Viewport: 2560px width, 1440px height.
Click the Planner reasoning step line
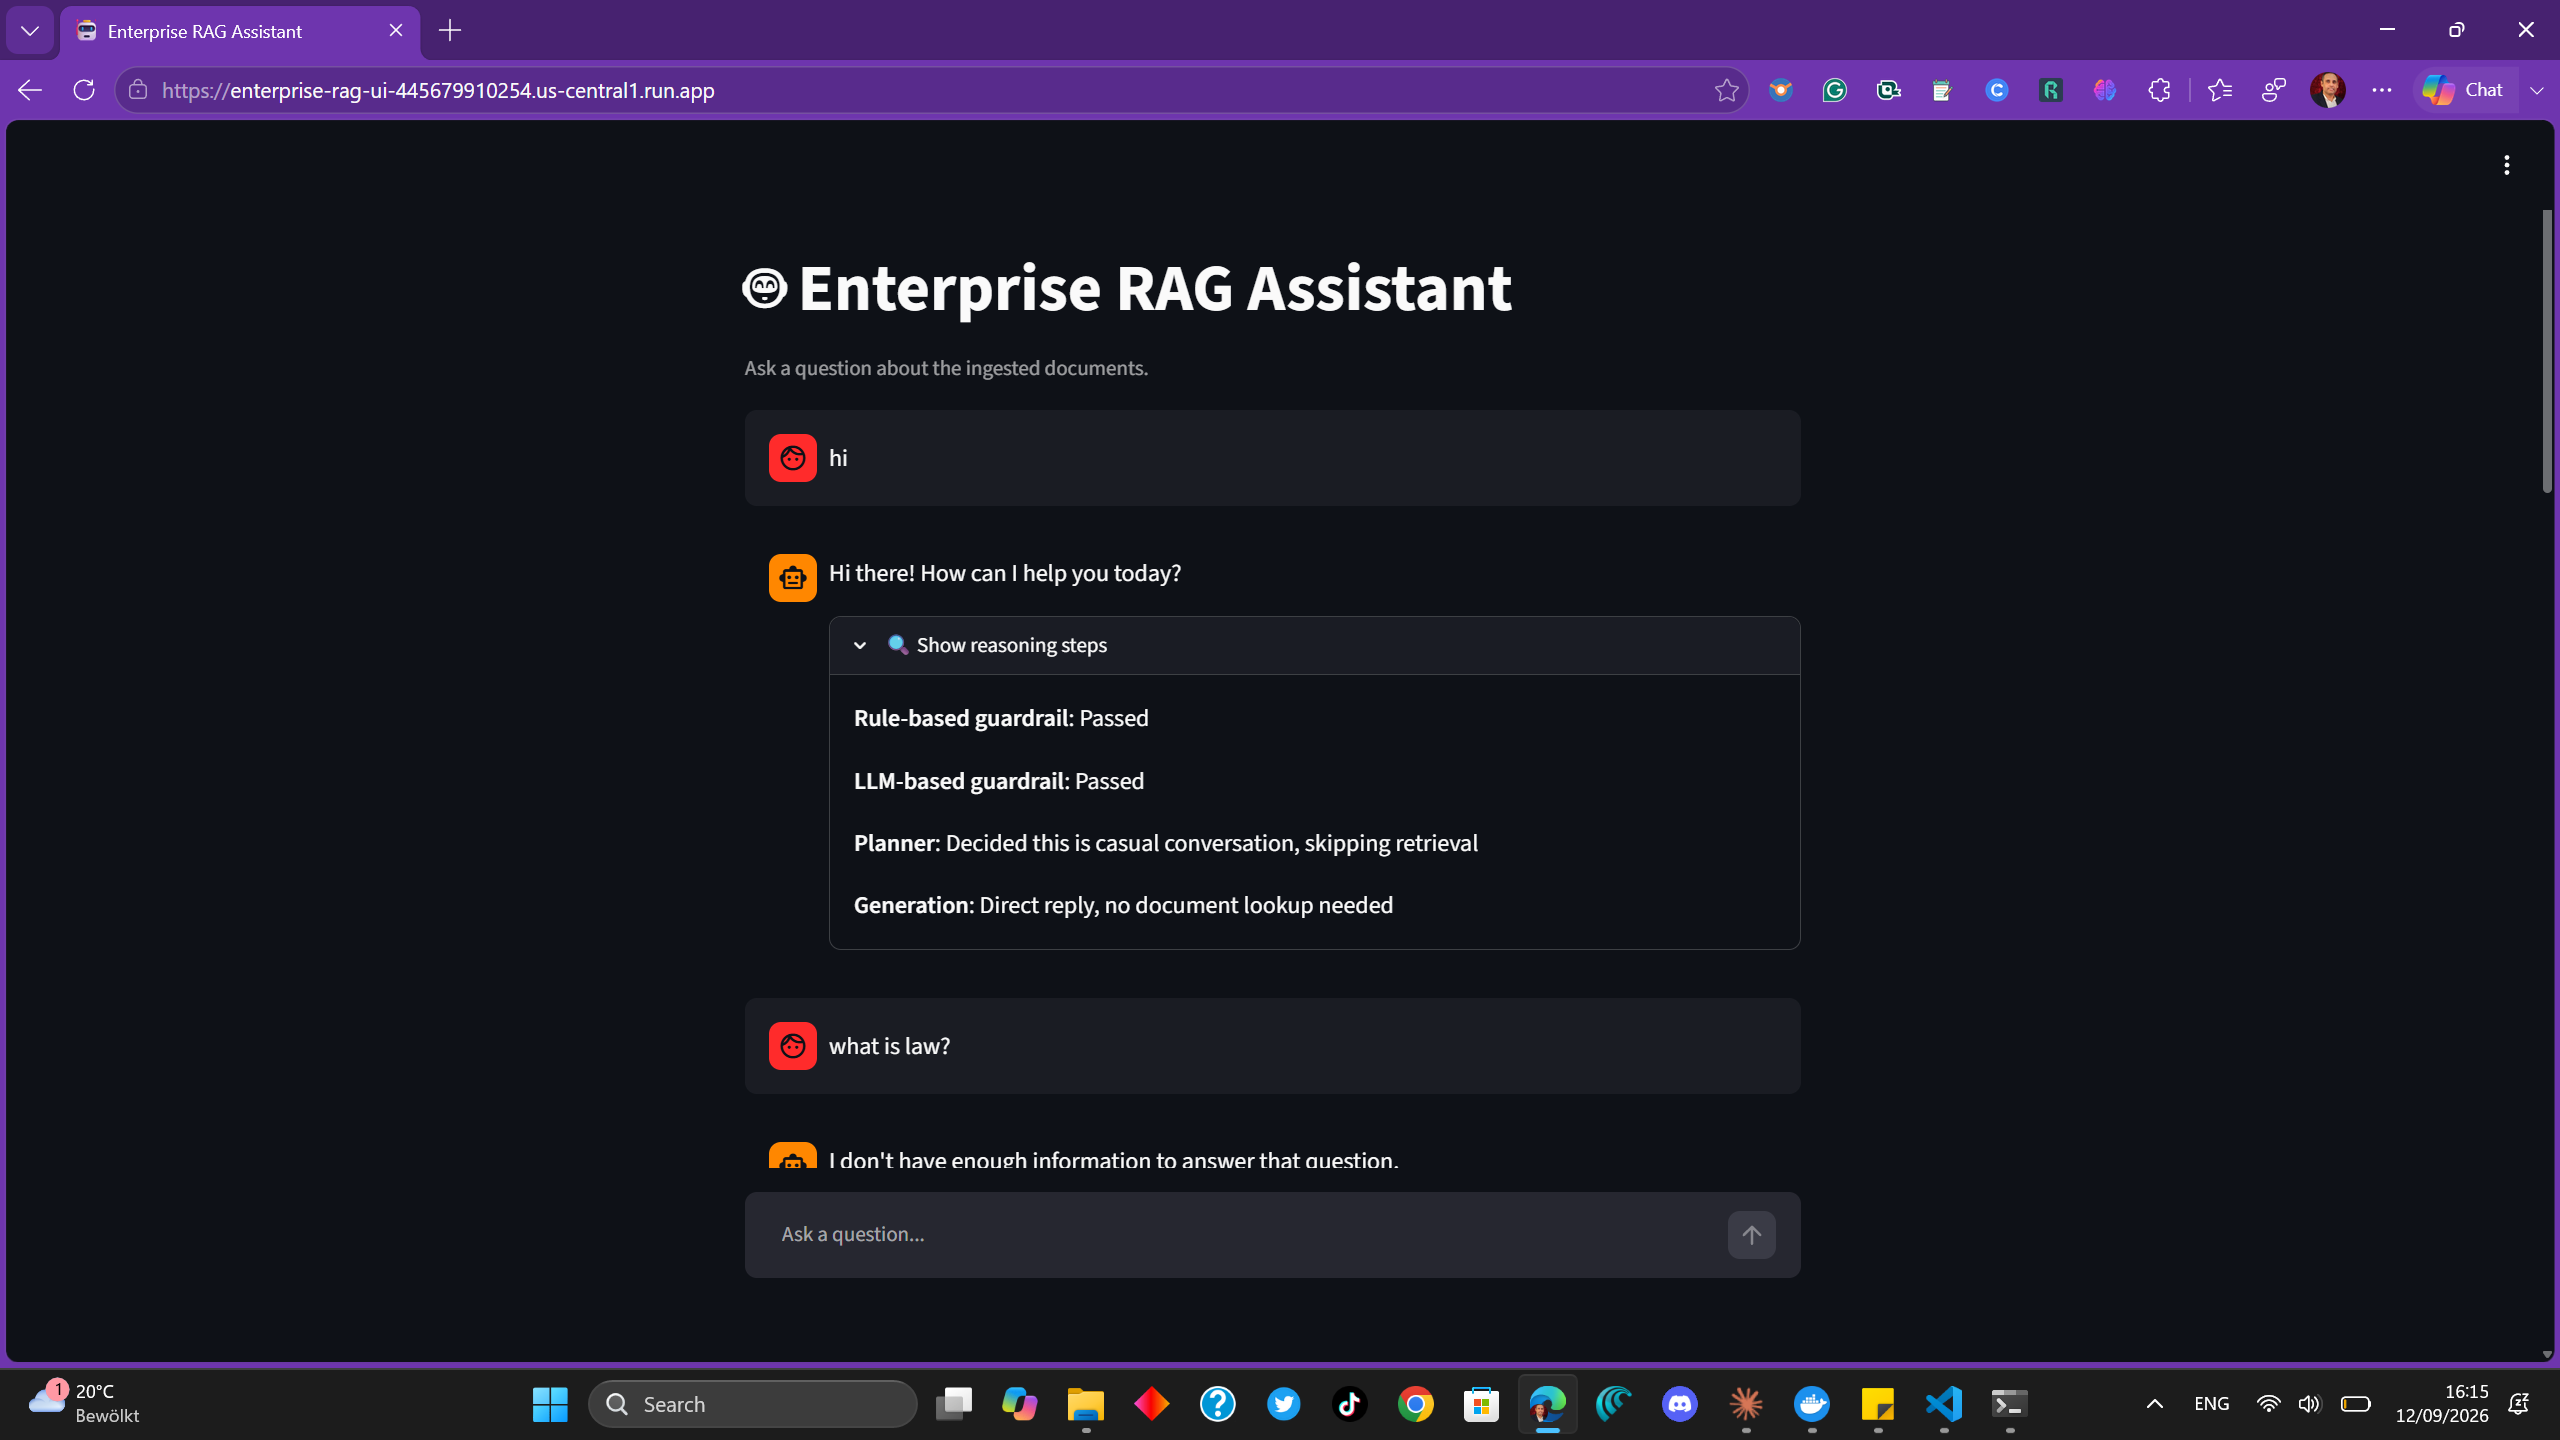pos(1166,843)
